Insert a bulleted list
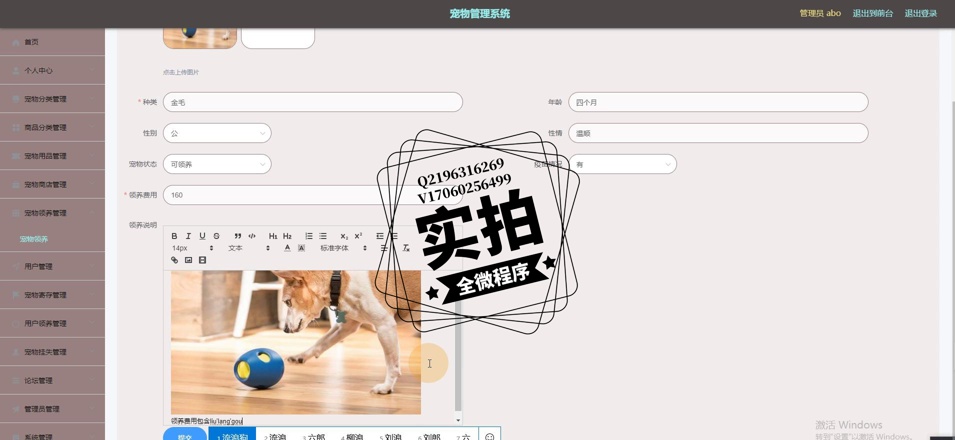Viewport: 955px width, 440px height. tap(323, 236)
